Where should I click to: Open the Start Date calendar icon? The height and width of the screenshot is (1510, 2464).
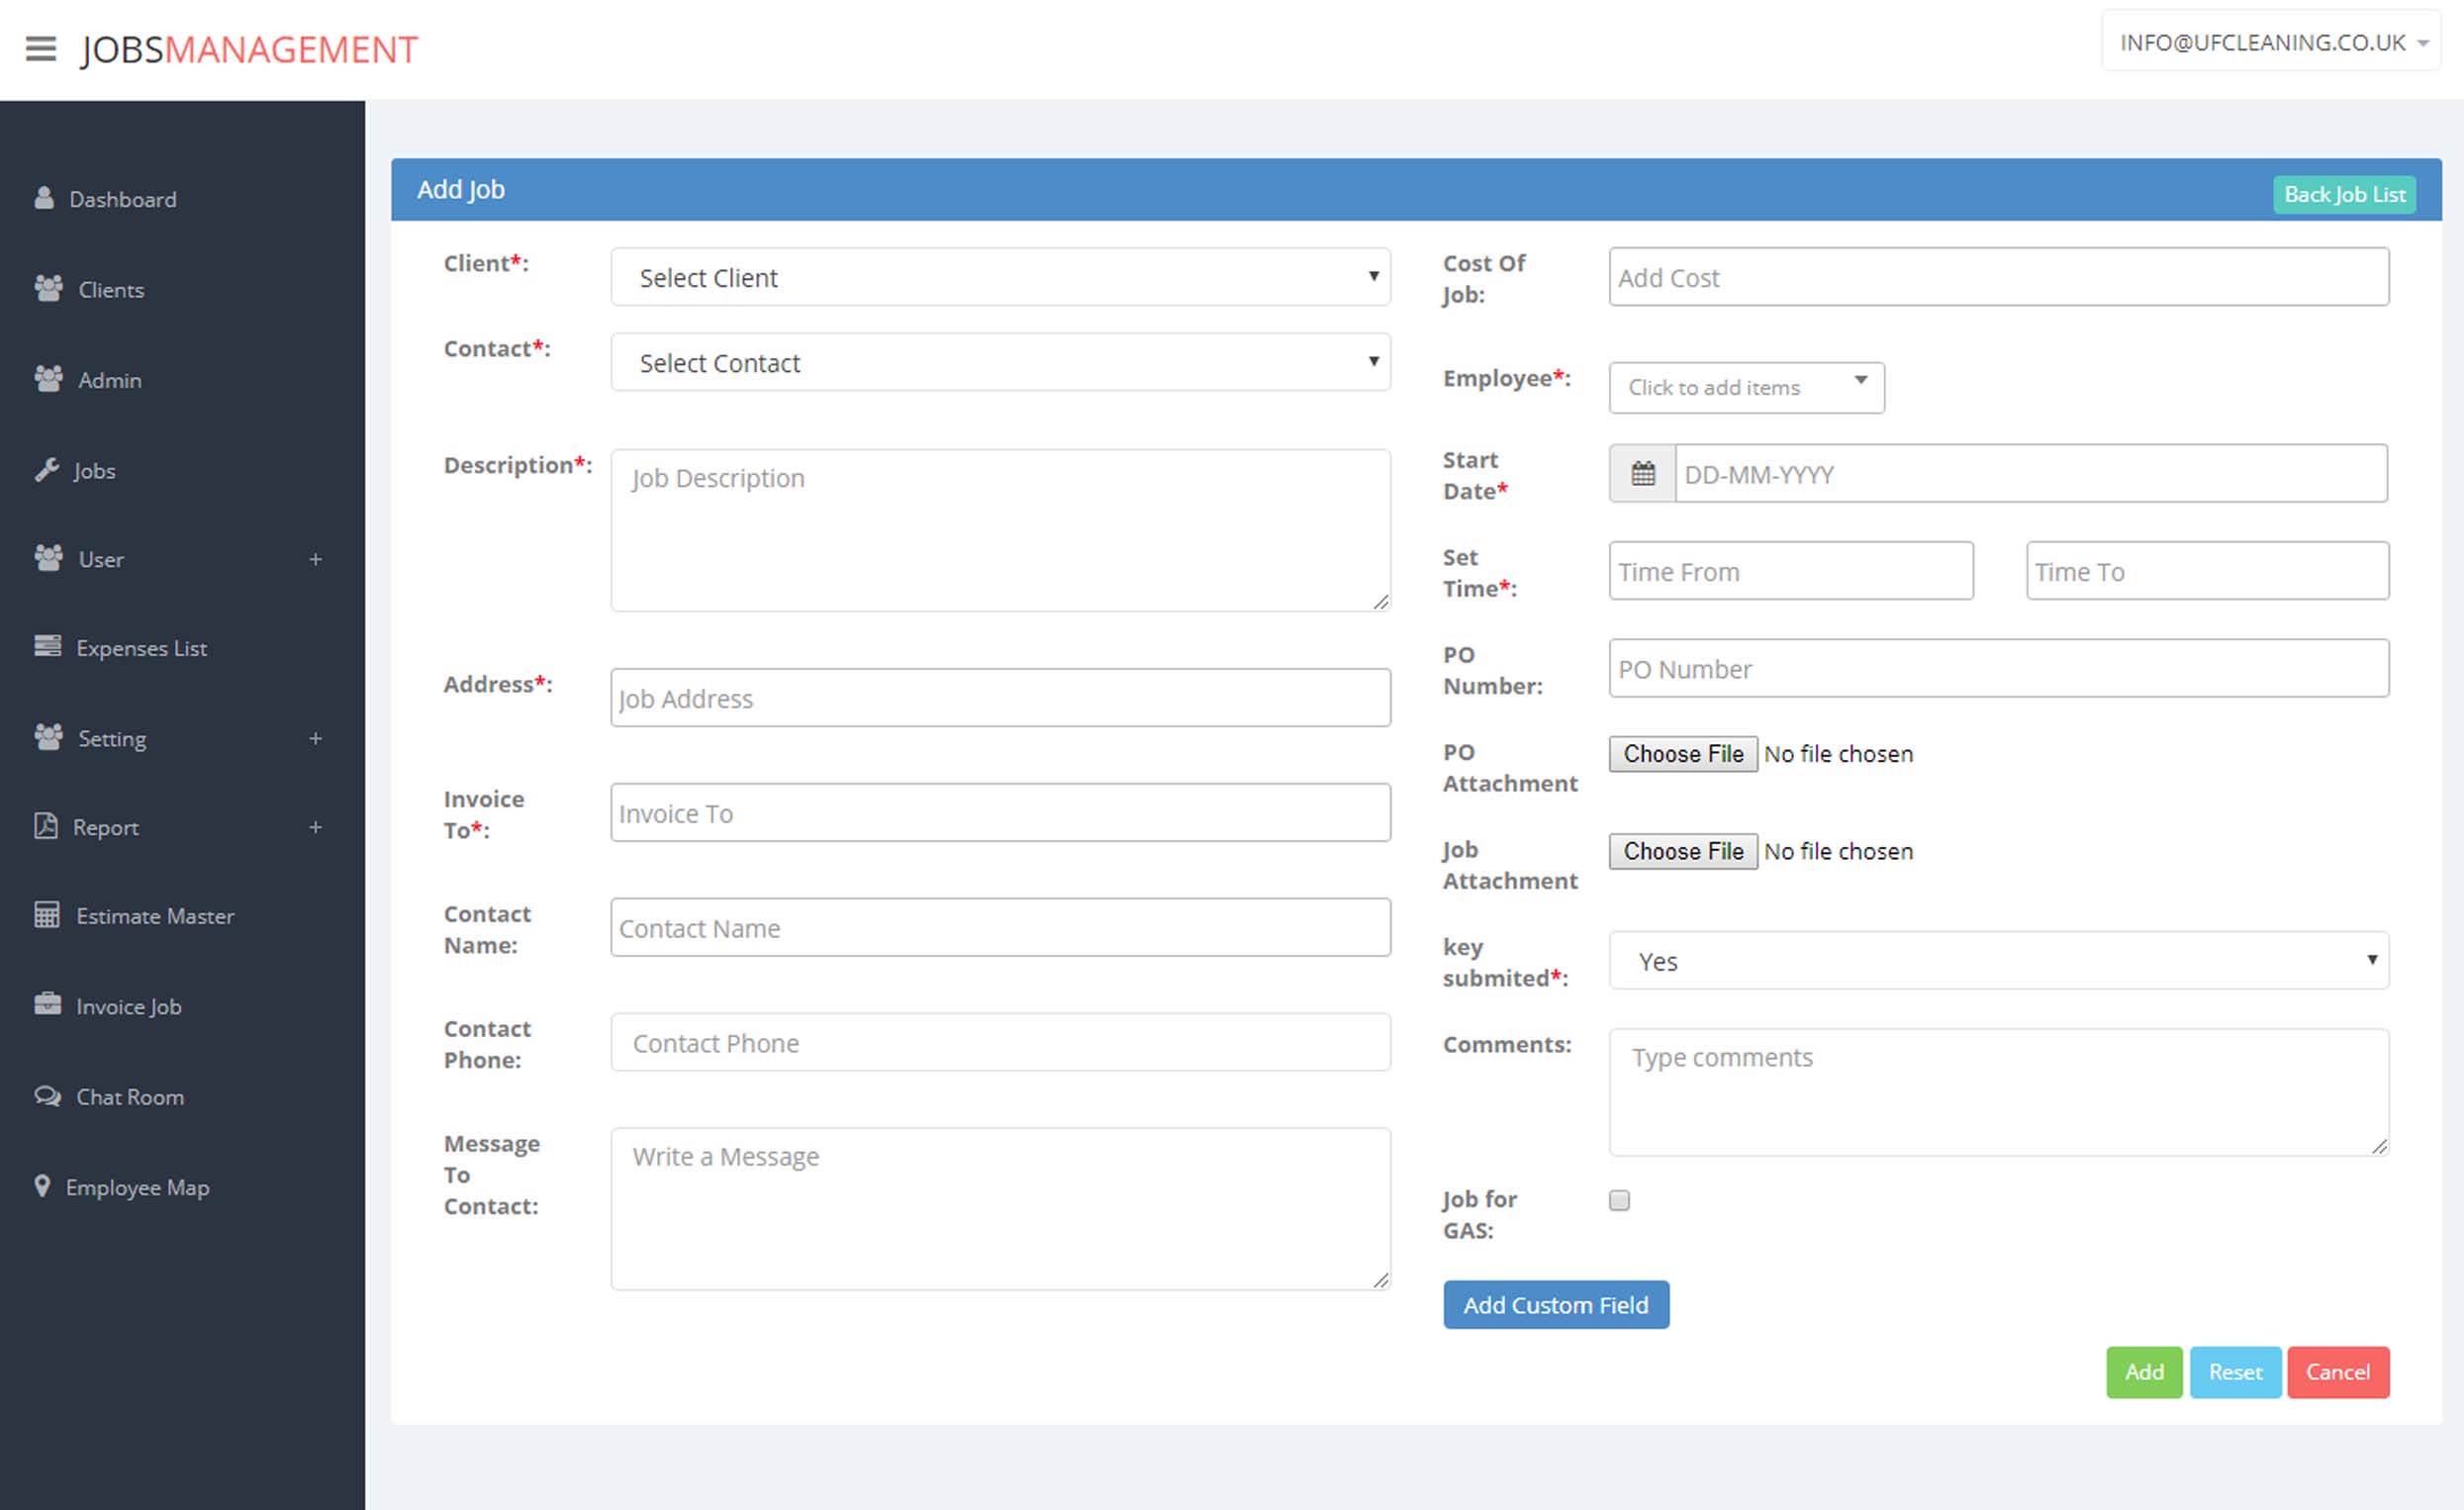(1642, 474)
